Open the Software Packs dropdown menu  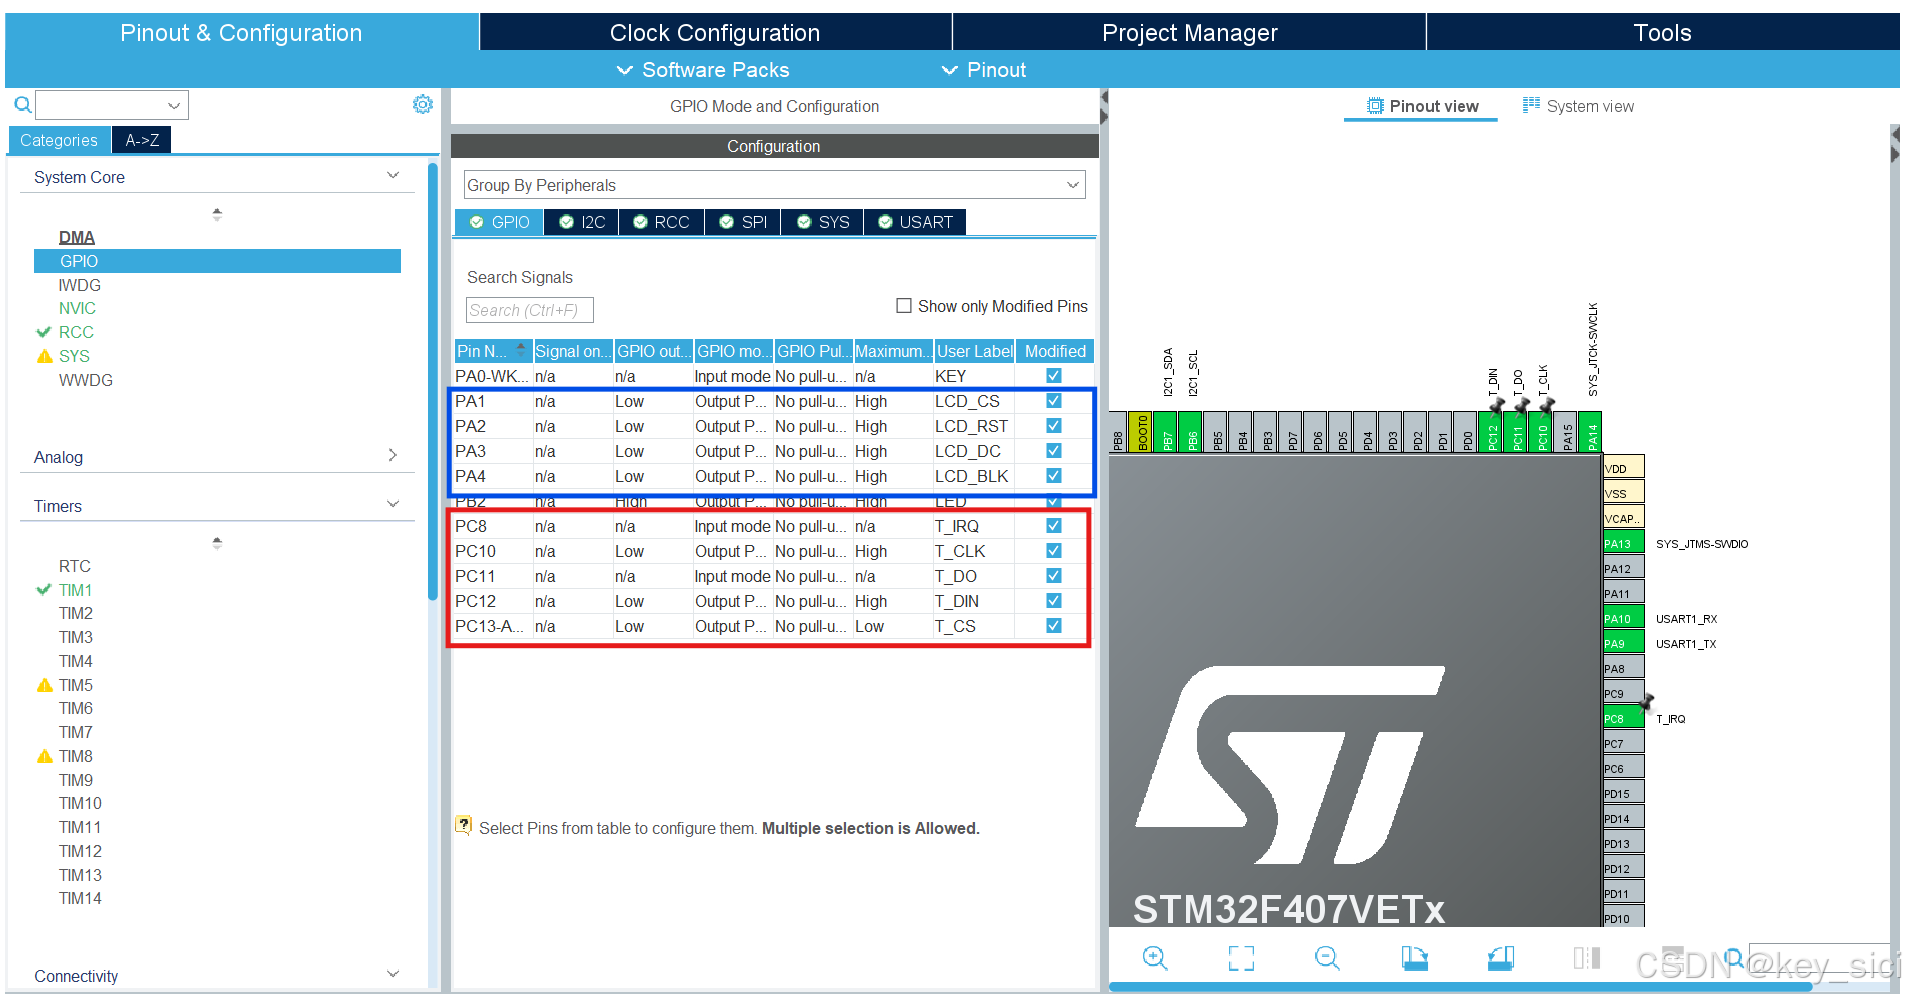pyautogui.click(x=703, y=70)
